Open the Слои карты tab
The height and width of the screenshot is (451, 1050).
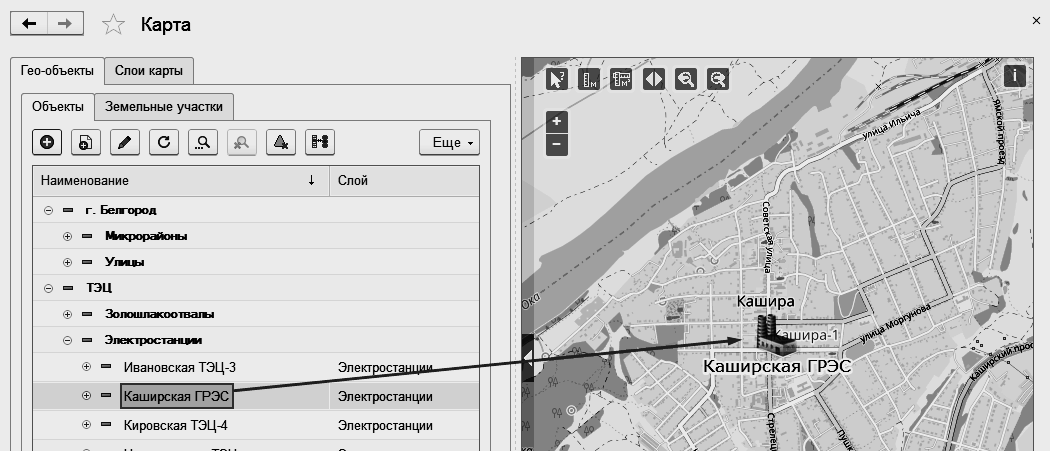click(x=149, y=71)
